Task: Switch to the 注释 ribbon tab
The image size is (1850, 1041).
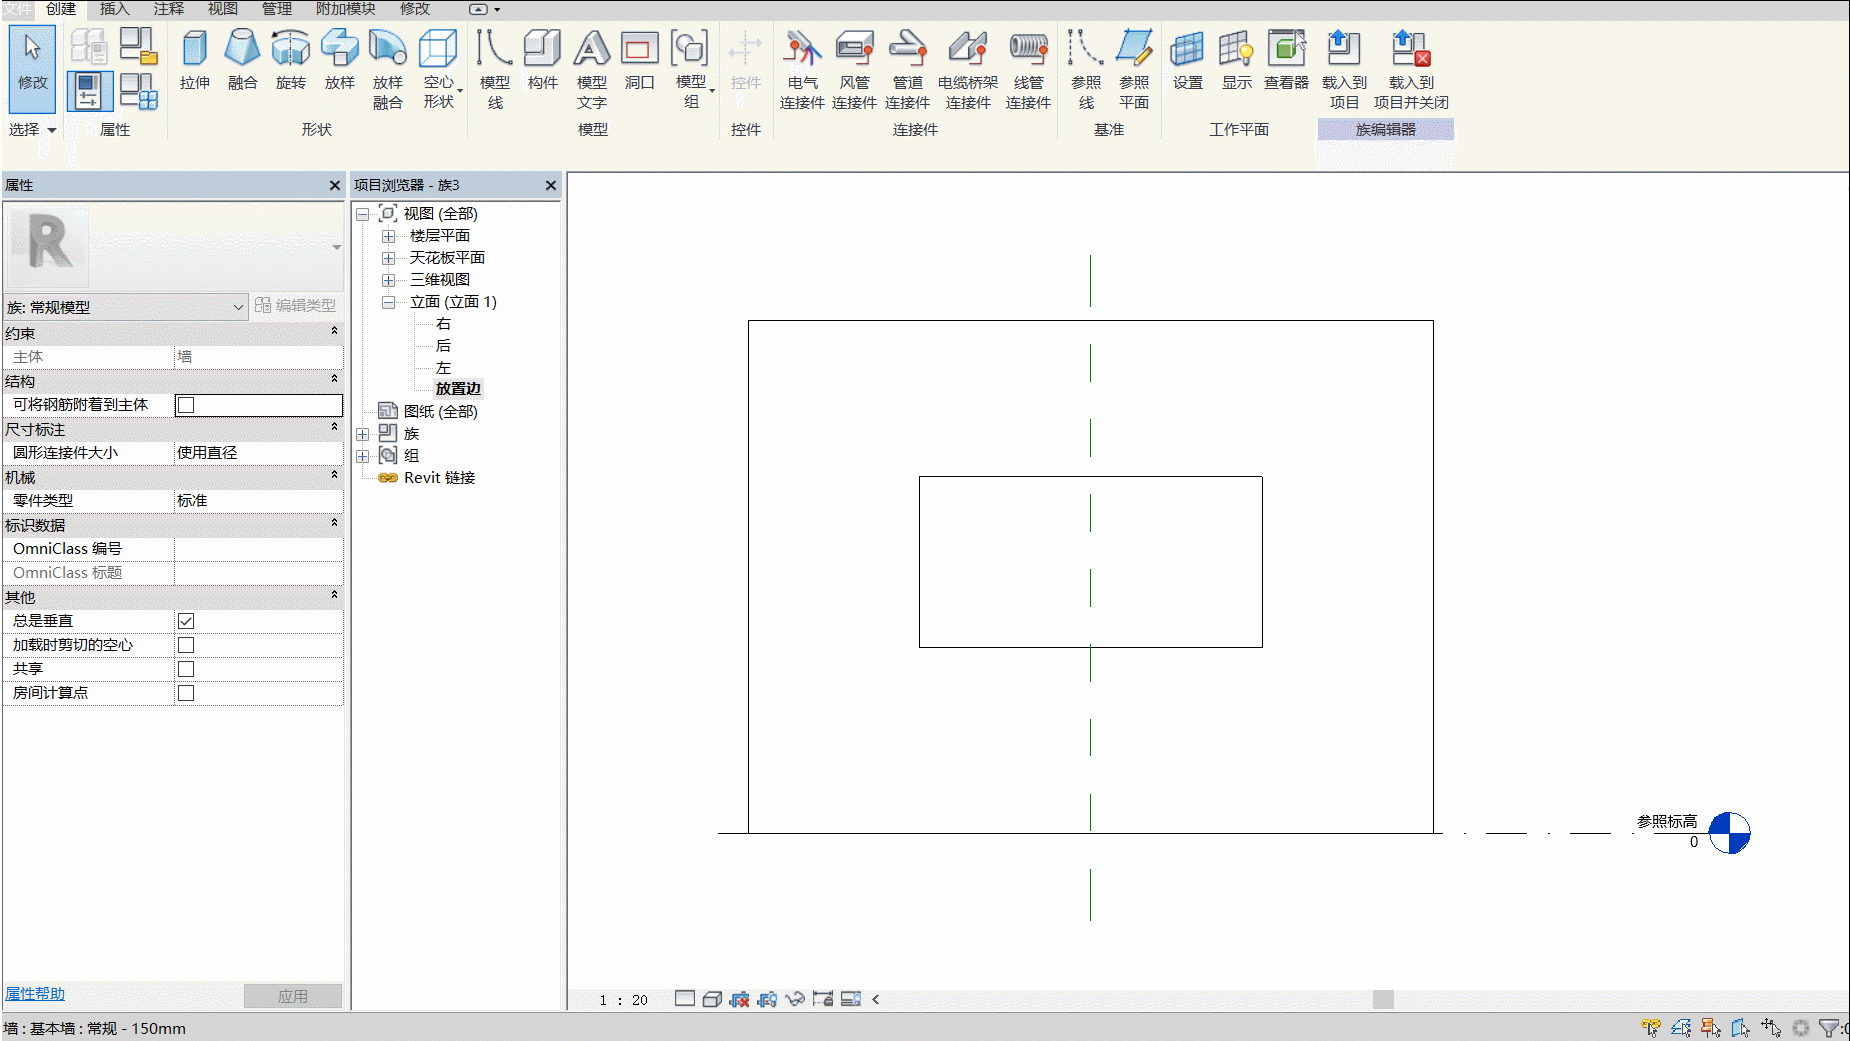Action: 168,9
